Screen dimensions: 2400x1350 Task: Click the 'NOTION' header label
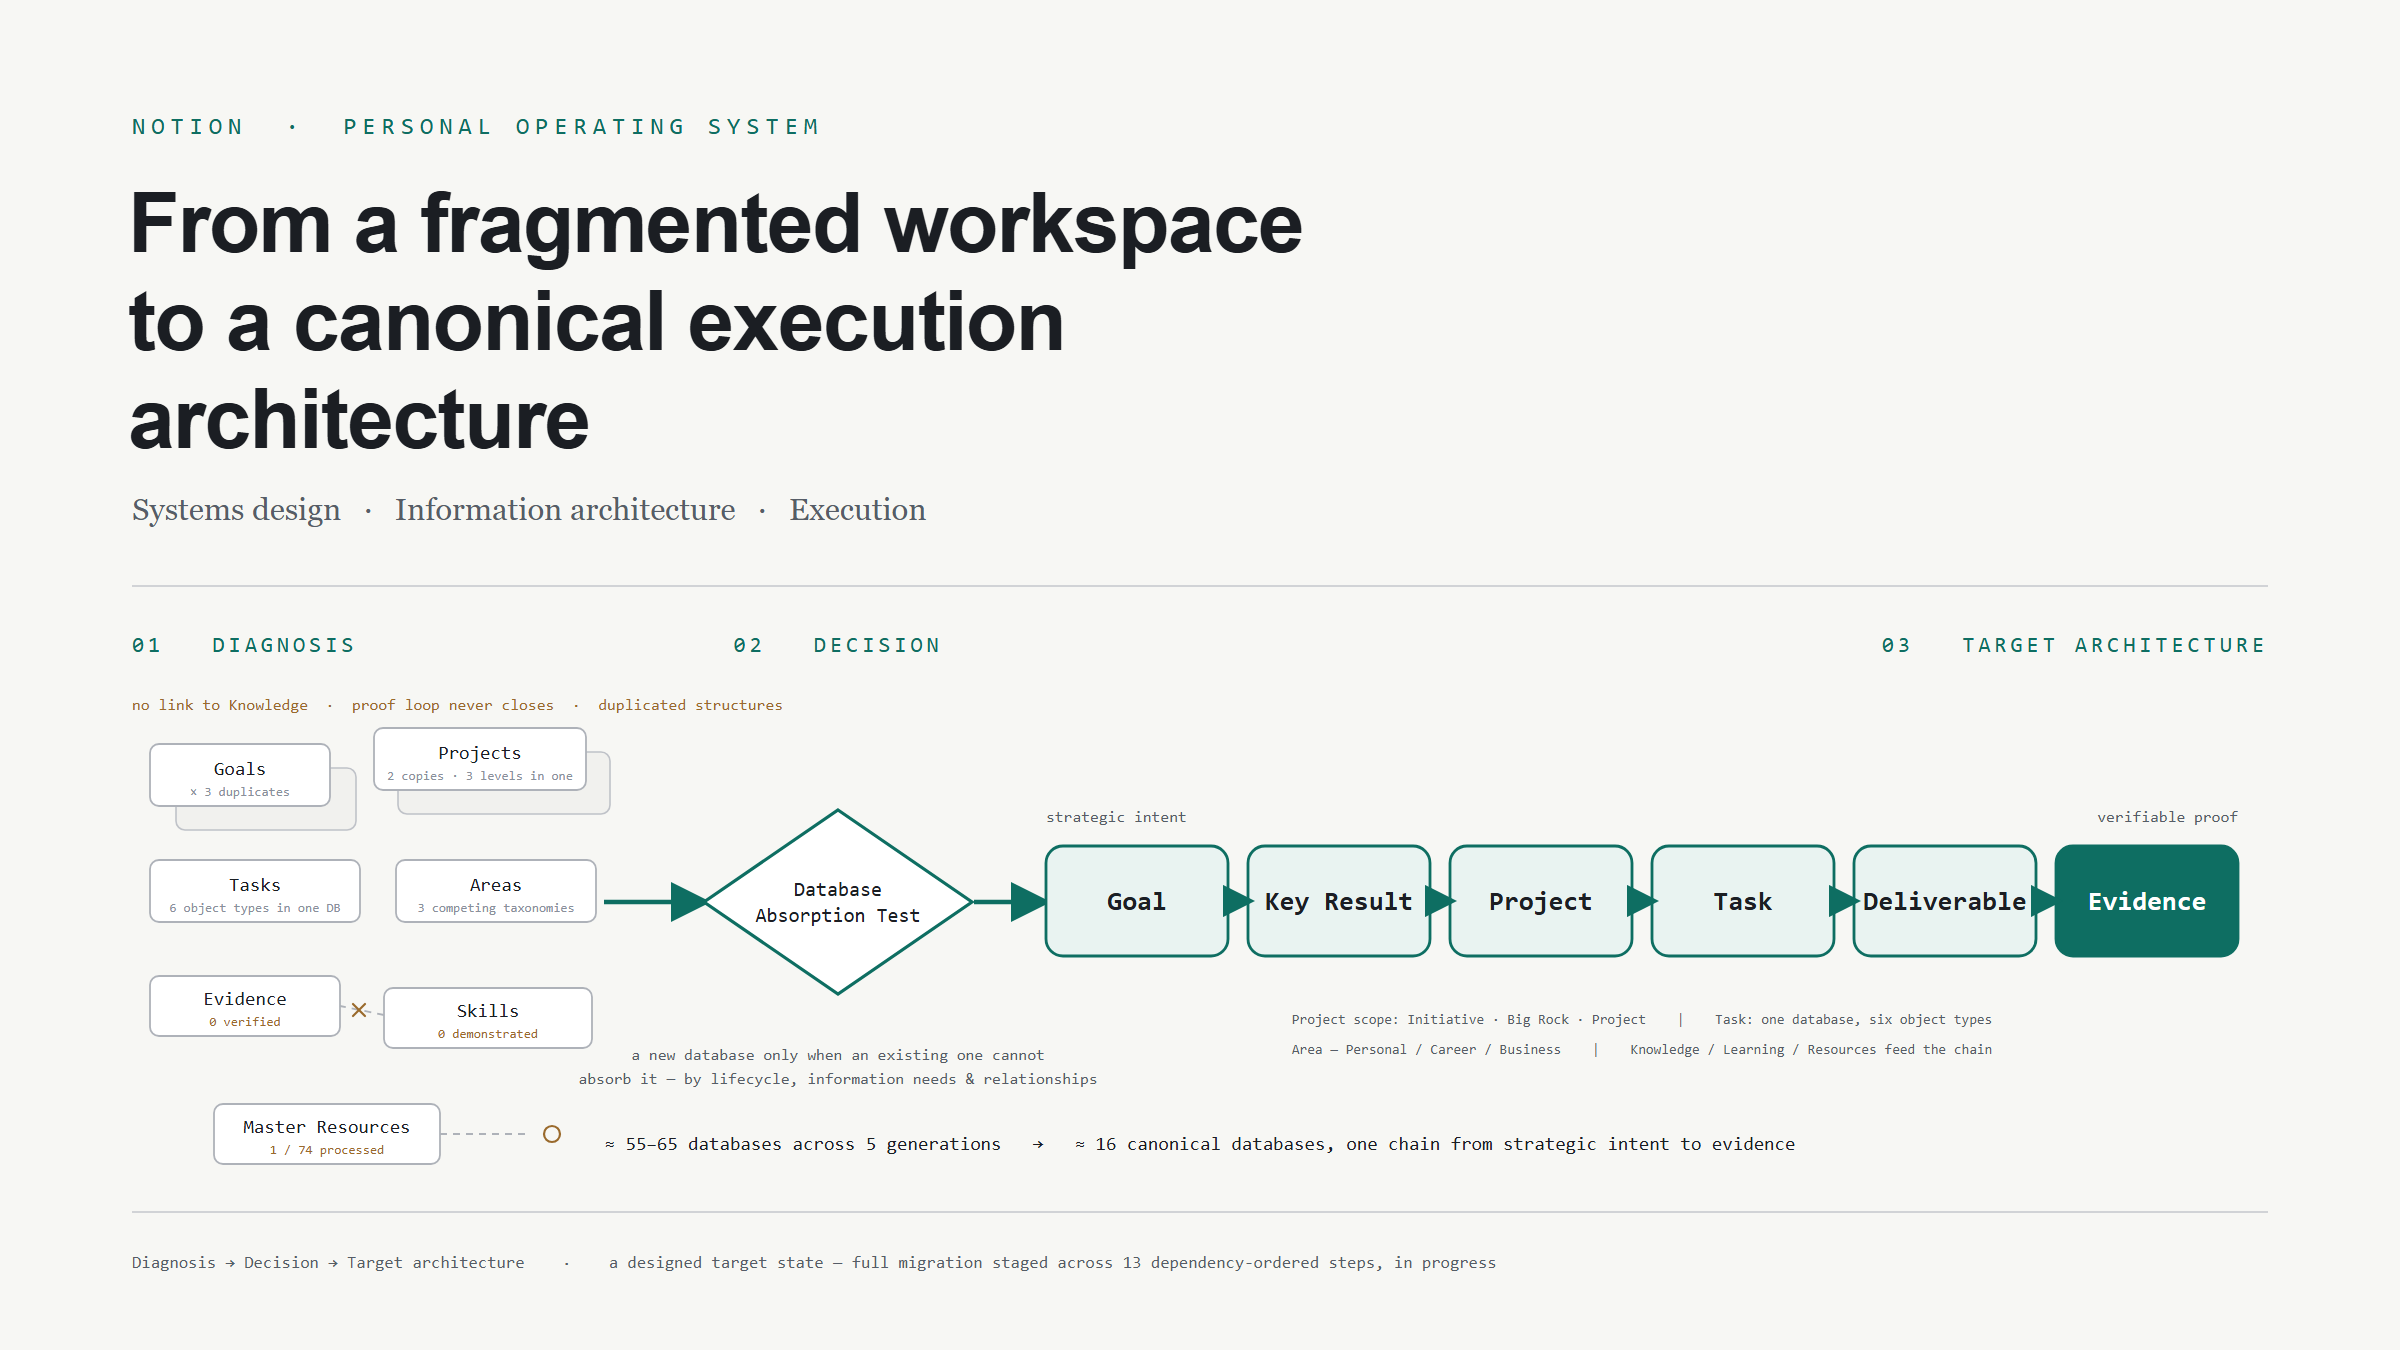coord(188,127)
